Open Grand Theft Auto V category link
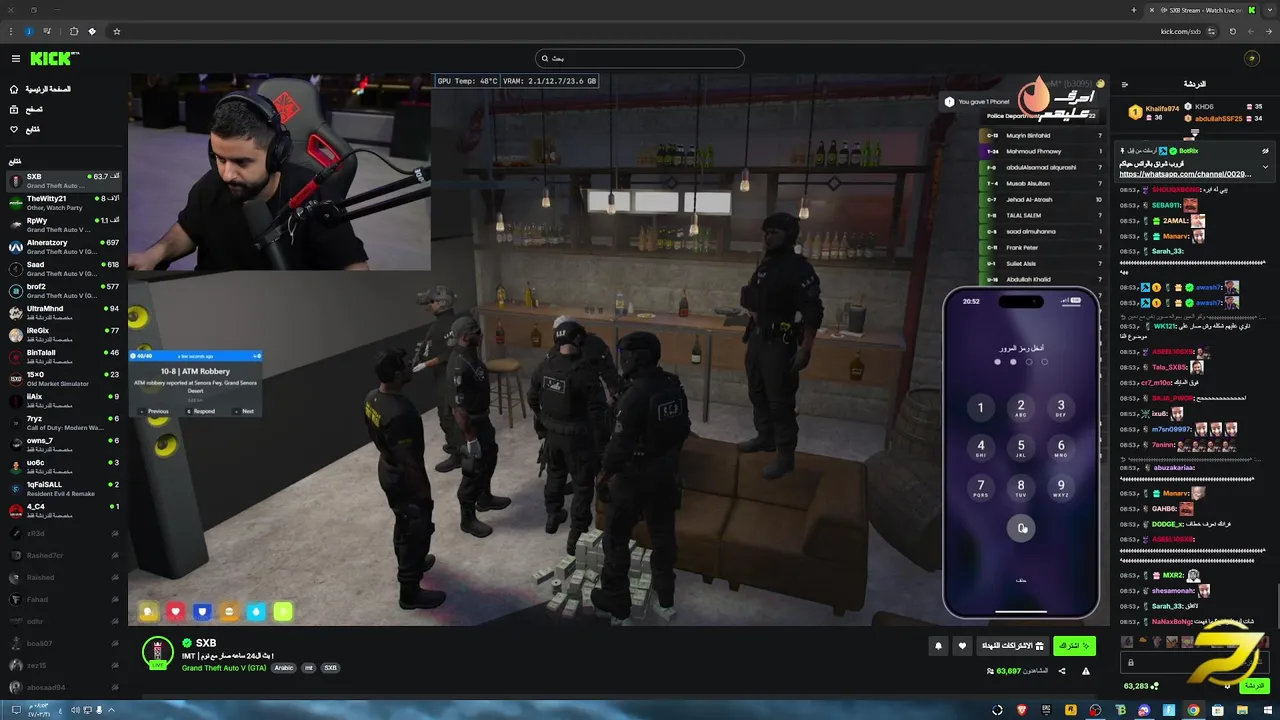The image size is (1280, 720). point(224,667)
